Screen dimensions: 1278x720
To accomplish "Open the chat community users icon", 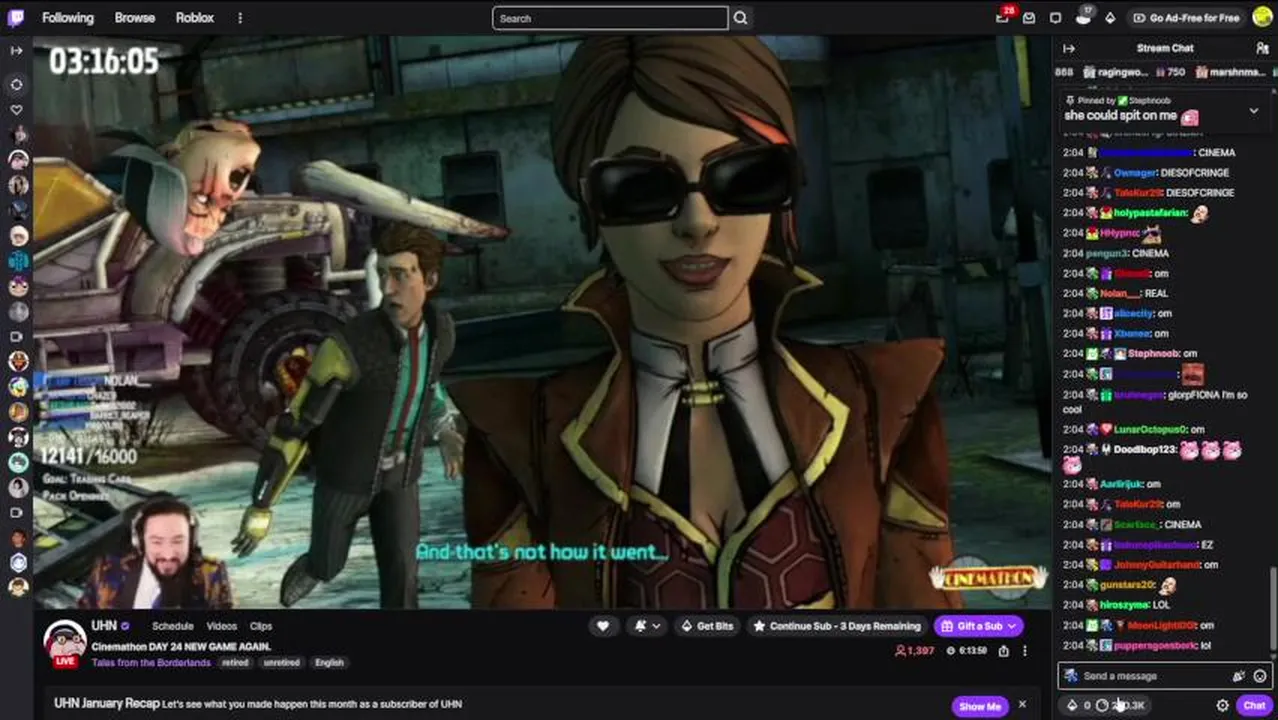I will click(1262, 48).
